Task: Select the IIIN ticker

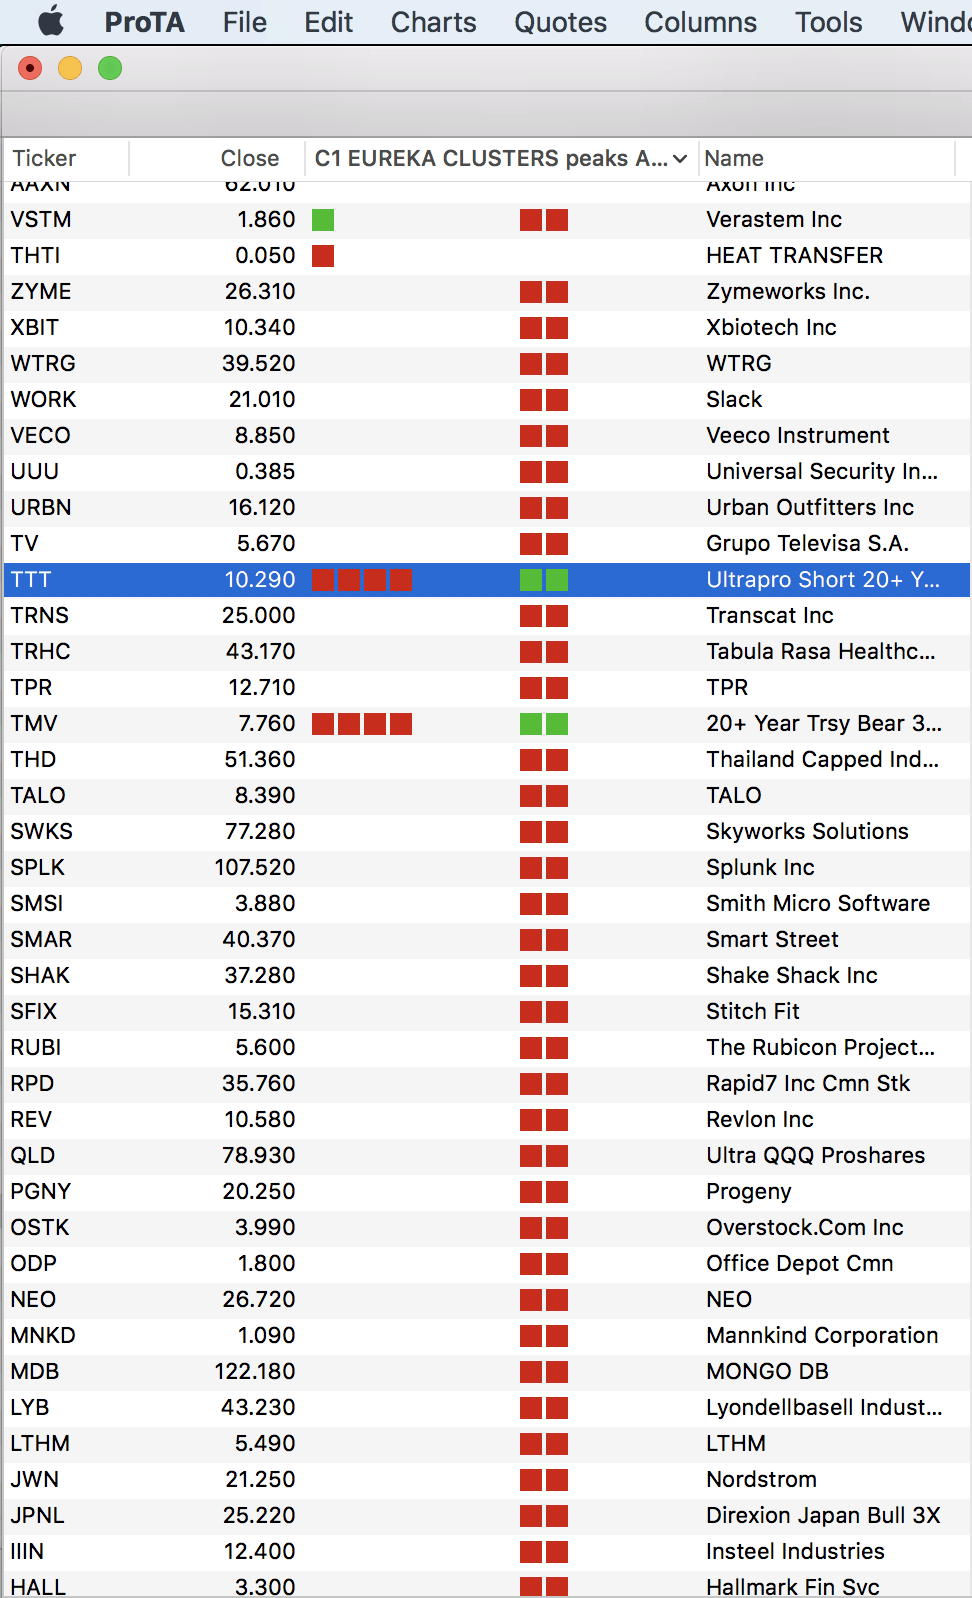Action: point(27,1552)
